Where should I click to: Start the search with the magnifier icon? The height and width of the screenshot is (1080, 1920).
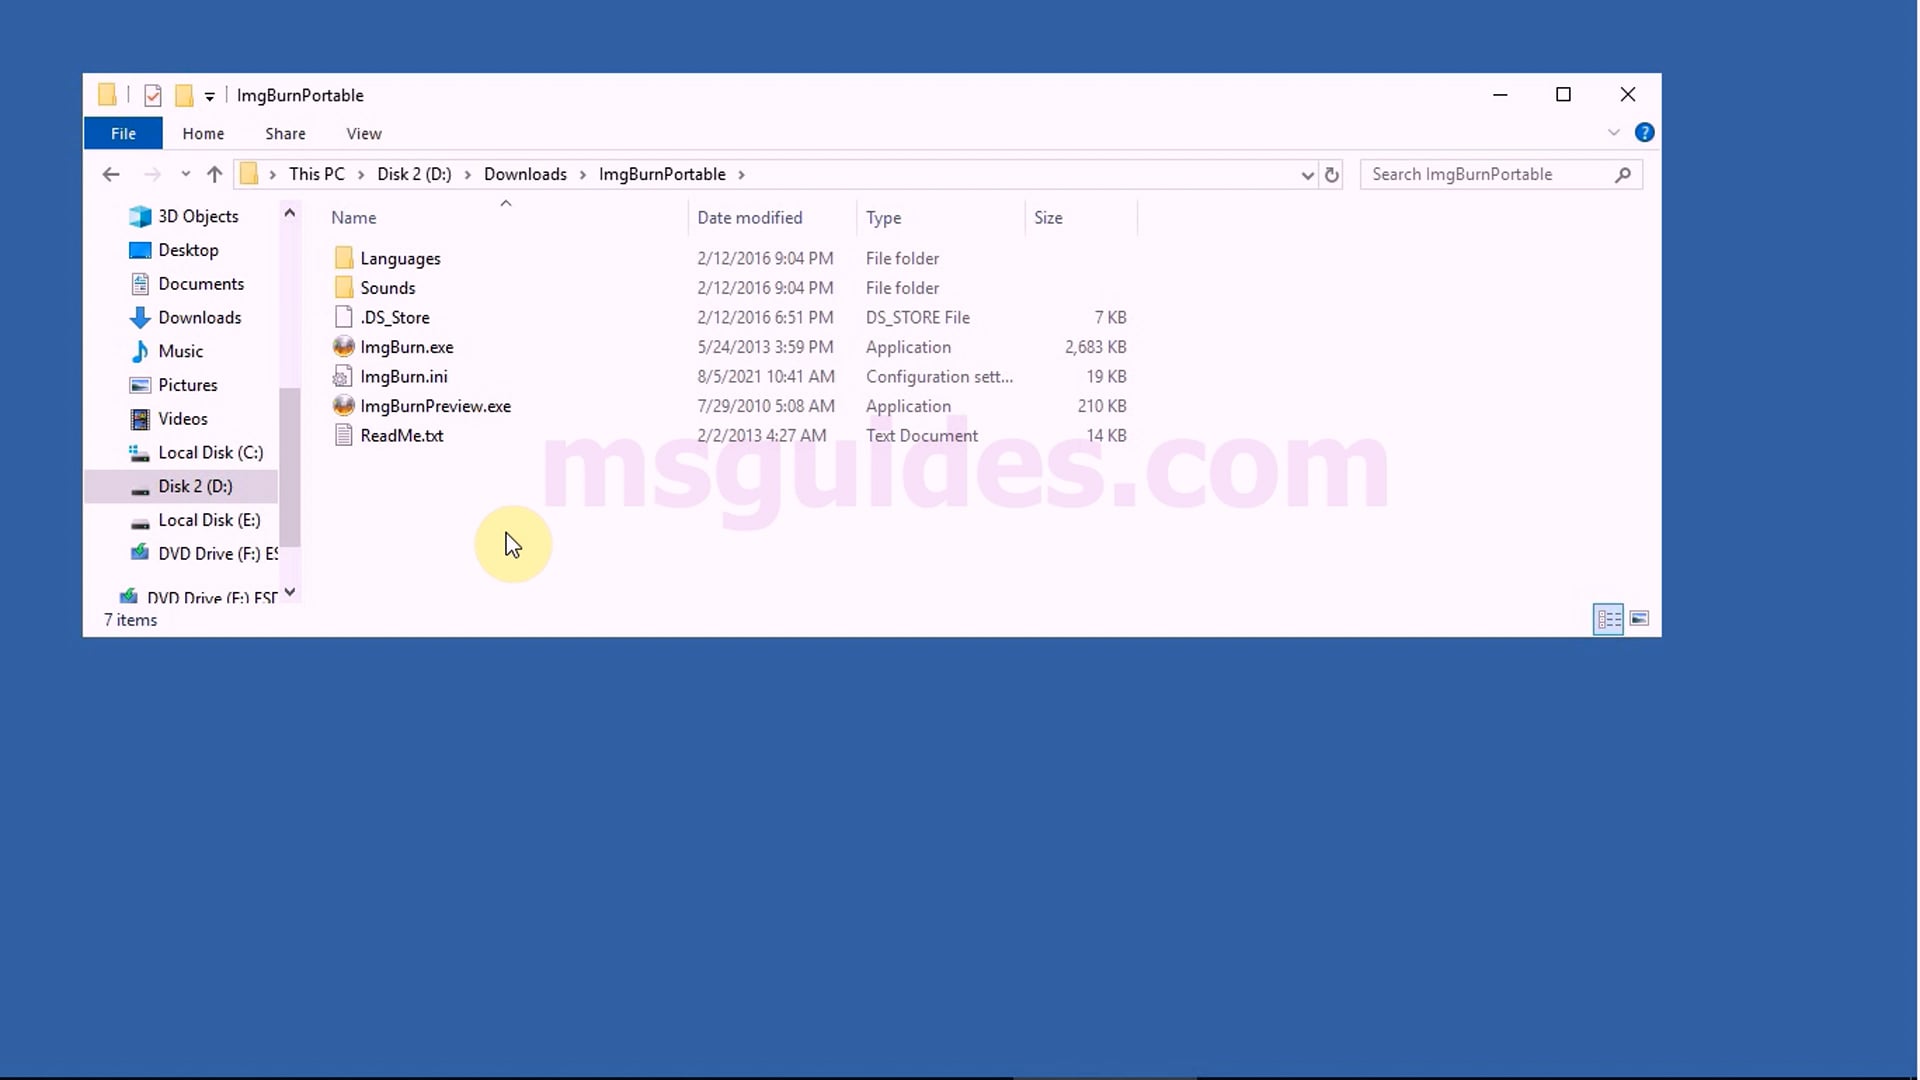(x=1624, y=174)
